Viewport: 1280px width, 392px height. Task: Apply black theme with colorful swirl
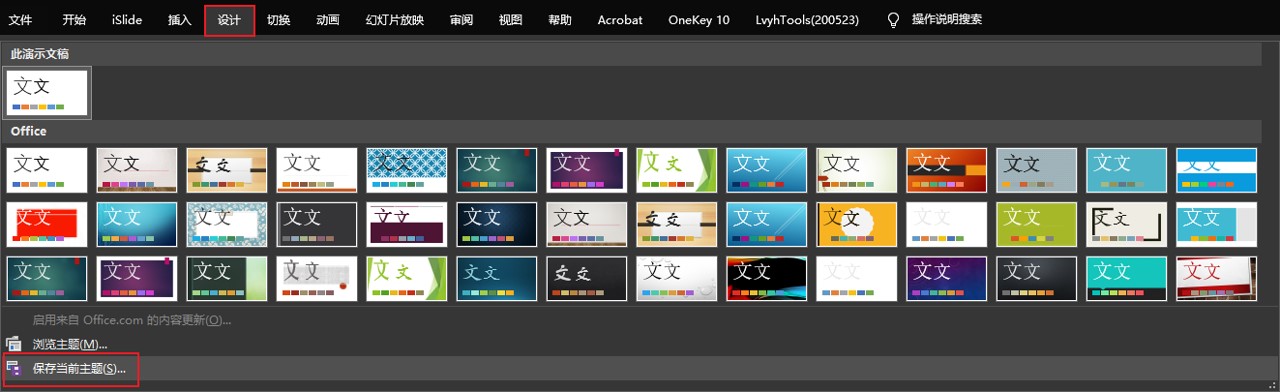(x=767, y=278)
